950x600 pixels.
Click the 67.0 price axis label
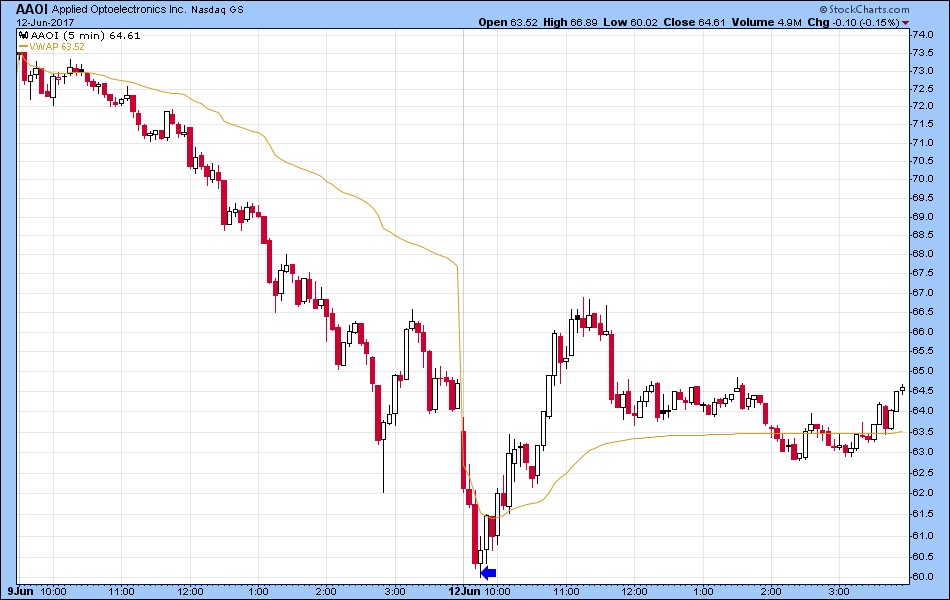(923, 293)
